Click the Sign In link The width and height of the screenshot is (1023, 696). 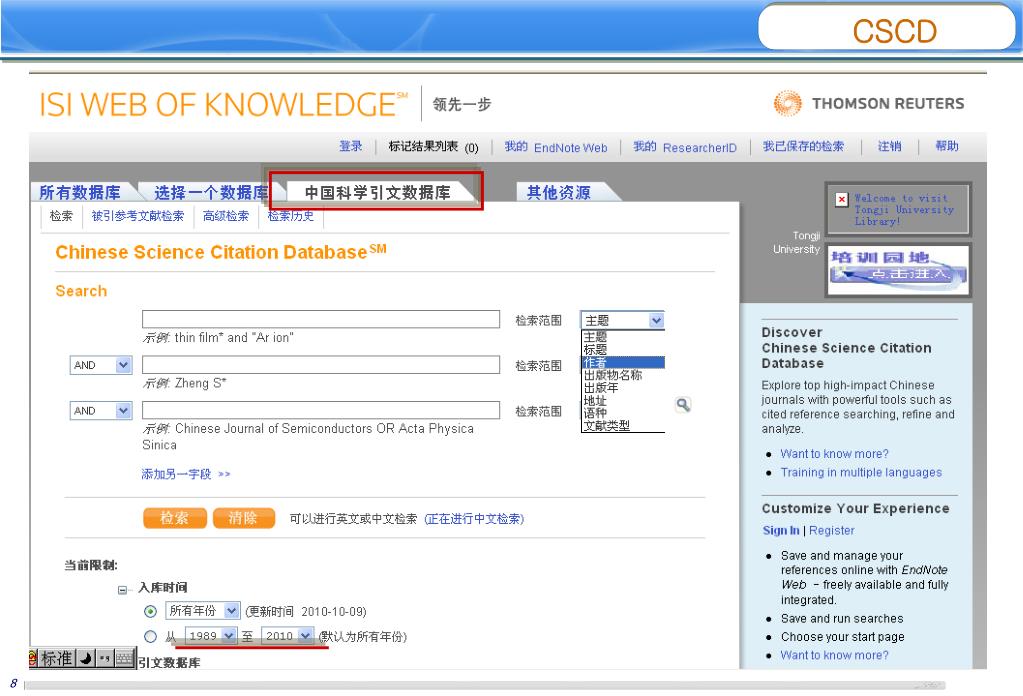coord(781,530)
